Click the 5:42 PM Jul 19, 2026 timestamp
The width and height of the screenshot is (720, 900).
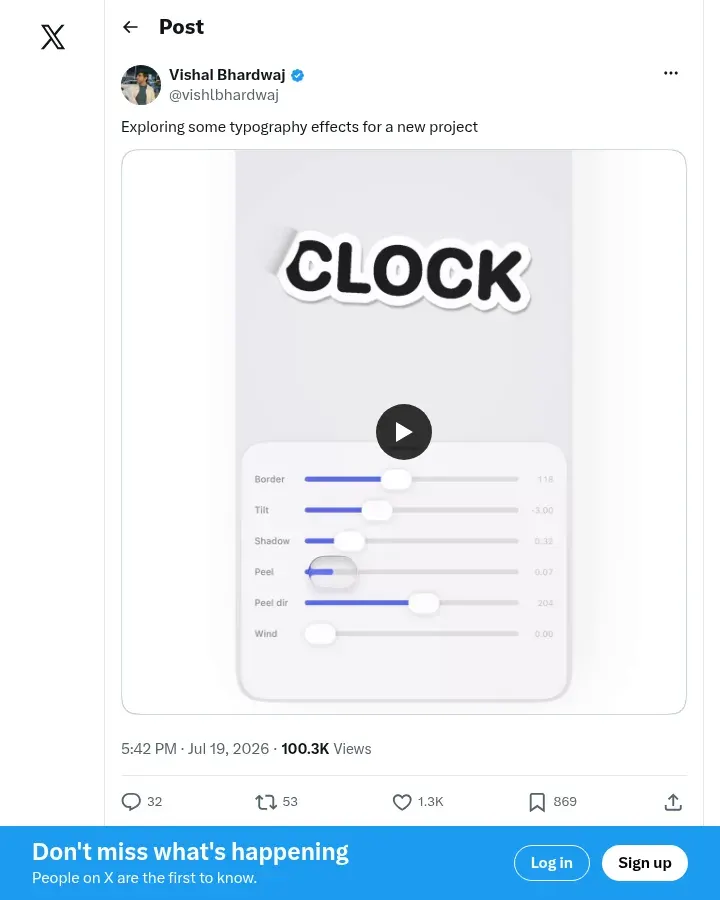195,748
